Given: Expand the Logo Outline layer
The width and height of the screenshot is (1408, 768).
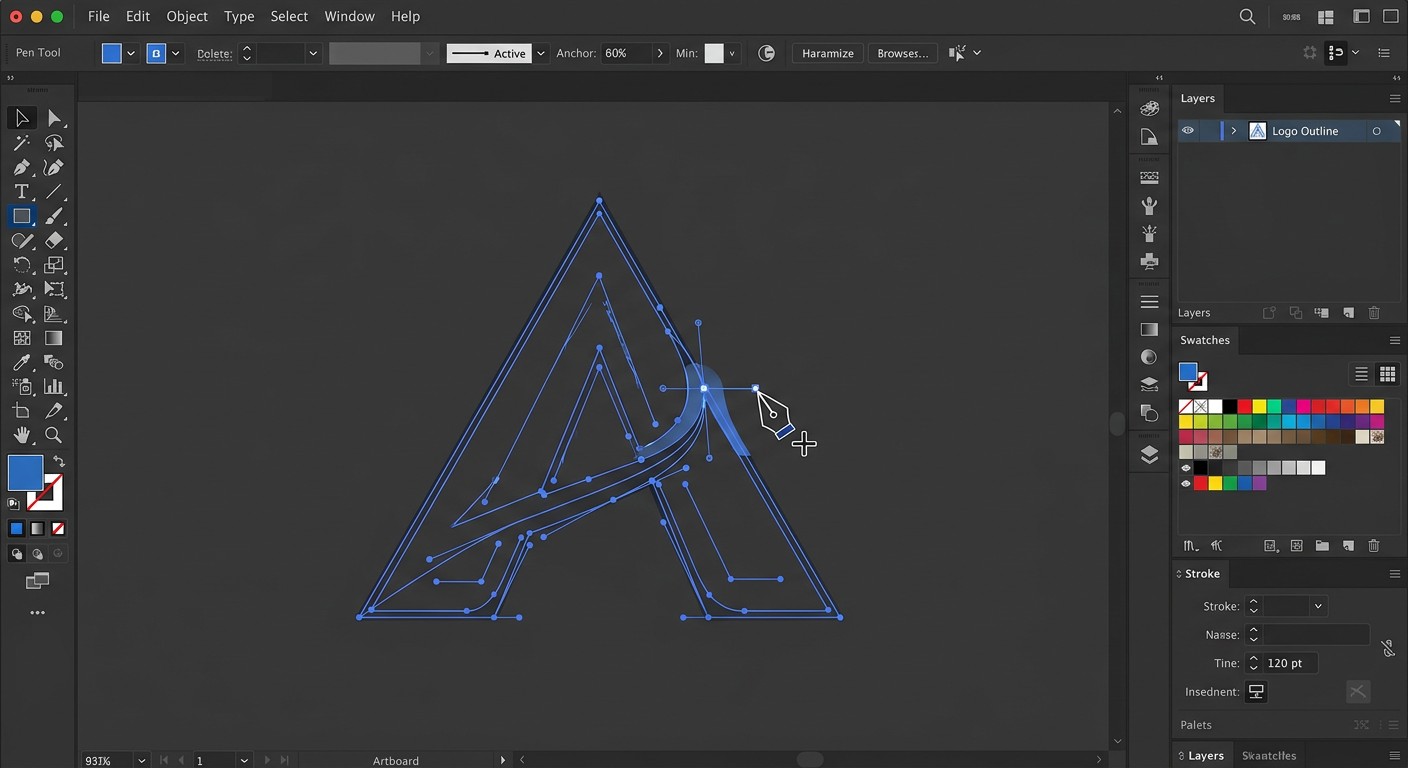Looking at the screenshot, I should click(x=1233, y=131).
